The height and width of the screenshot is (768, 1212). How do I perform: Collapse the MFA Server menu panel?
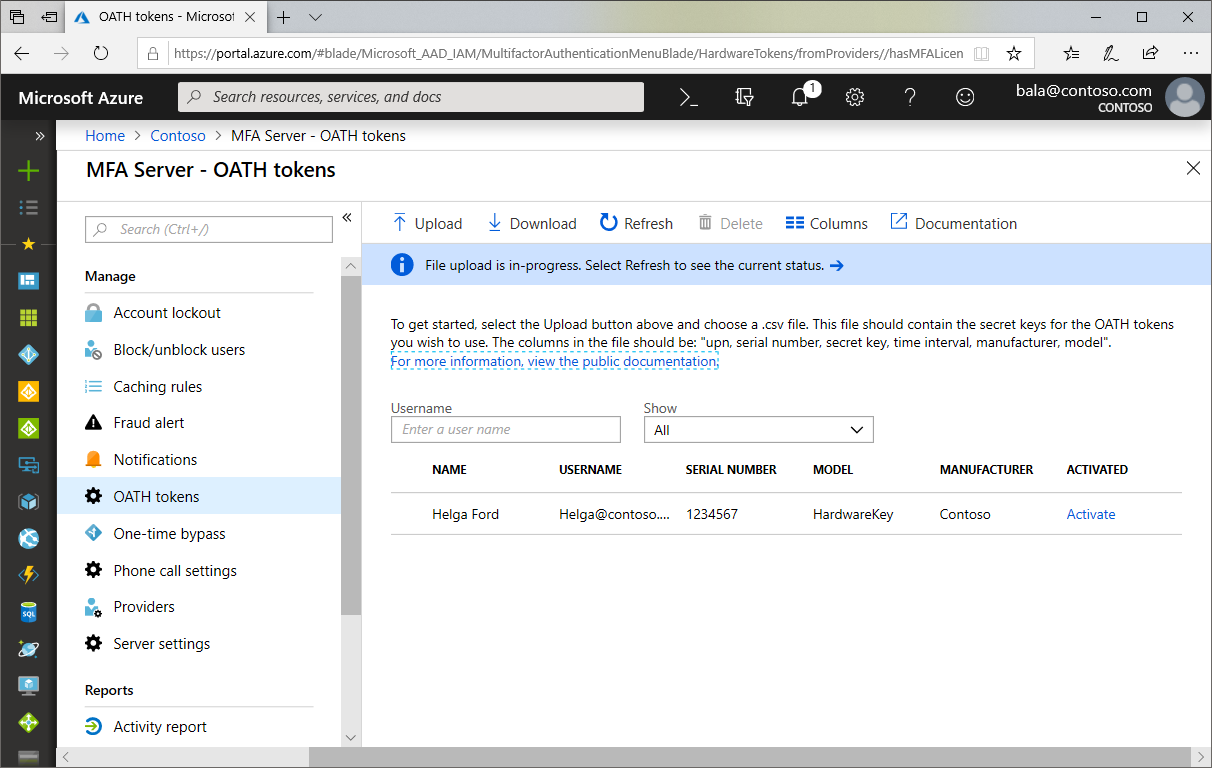click(347, 217)
